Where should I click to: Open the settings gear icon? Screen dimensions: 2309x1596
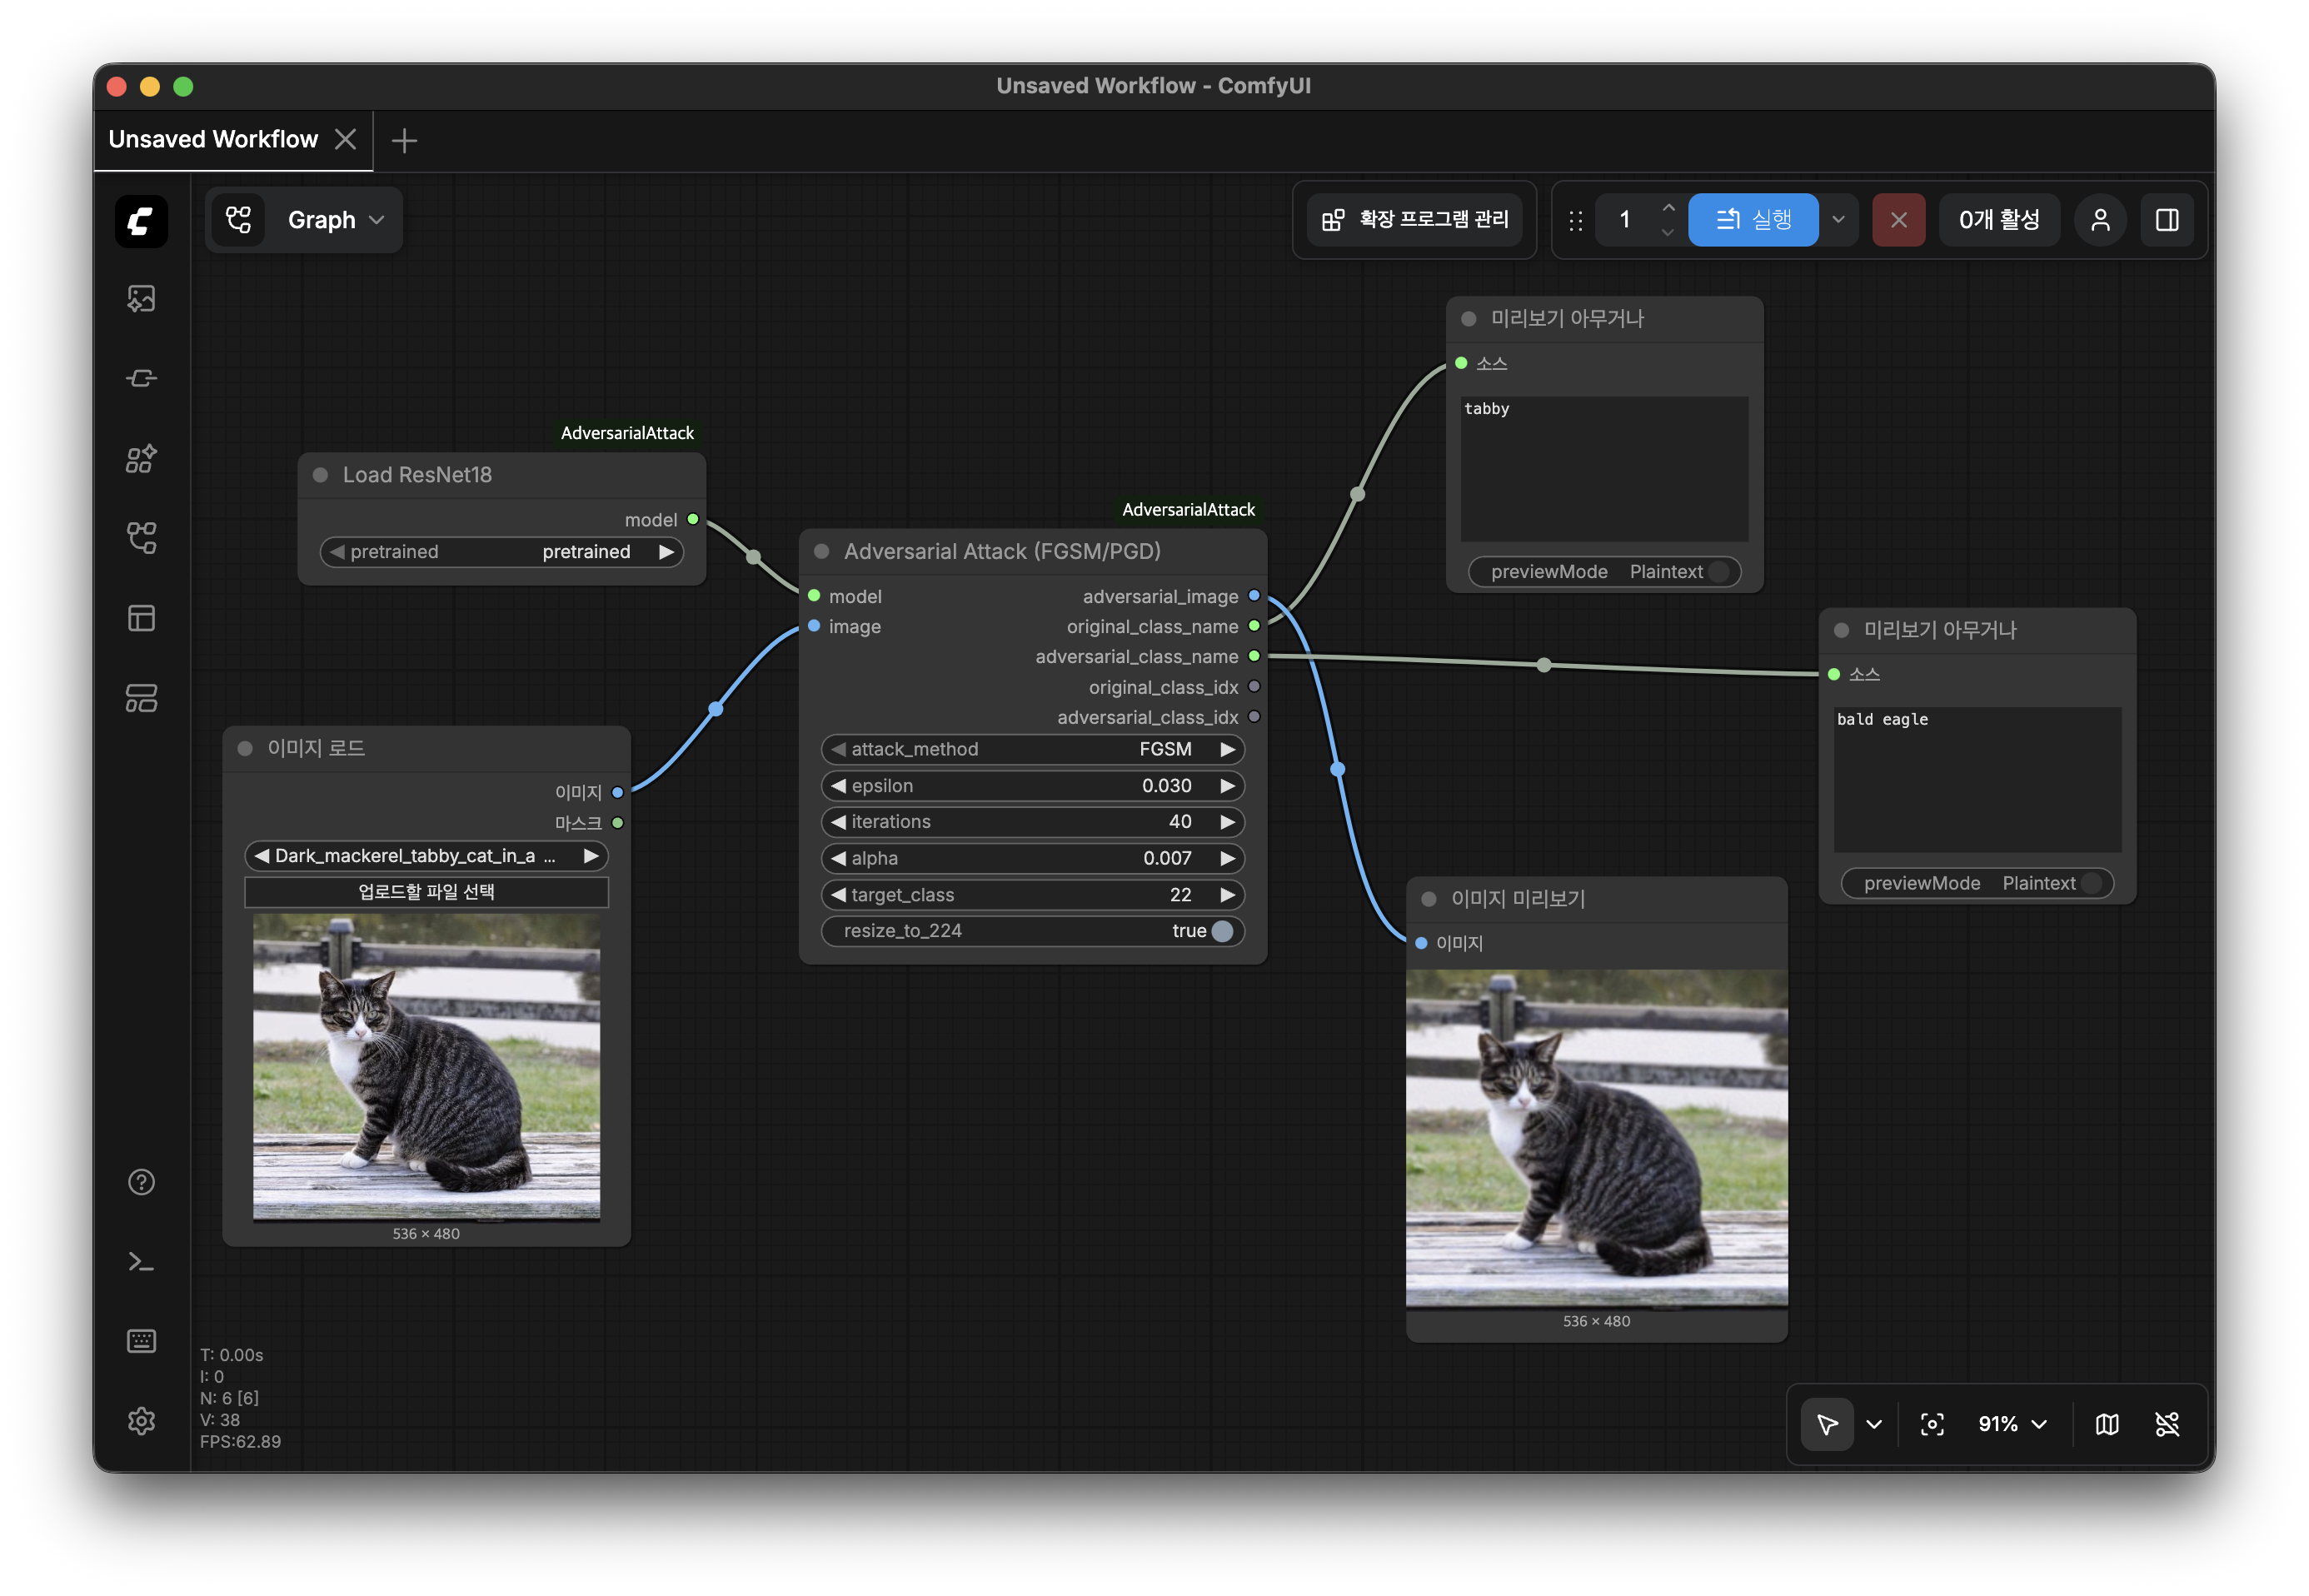click(x=141, y=1421)
